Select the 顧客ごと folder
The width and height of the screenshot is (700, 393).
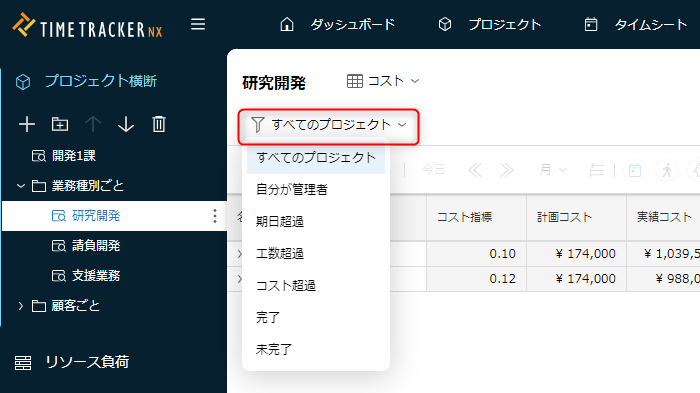pyautogui.click(x=75, y=306)
